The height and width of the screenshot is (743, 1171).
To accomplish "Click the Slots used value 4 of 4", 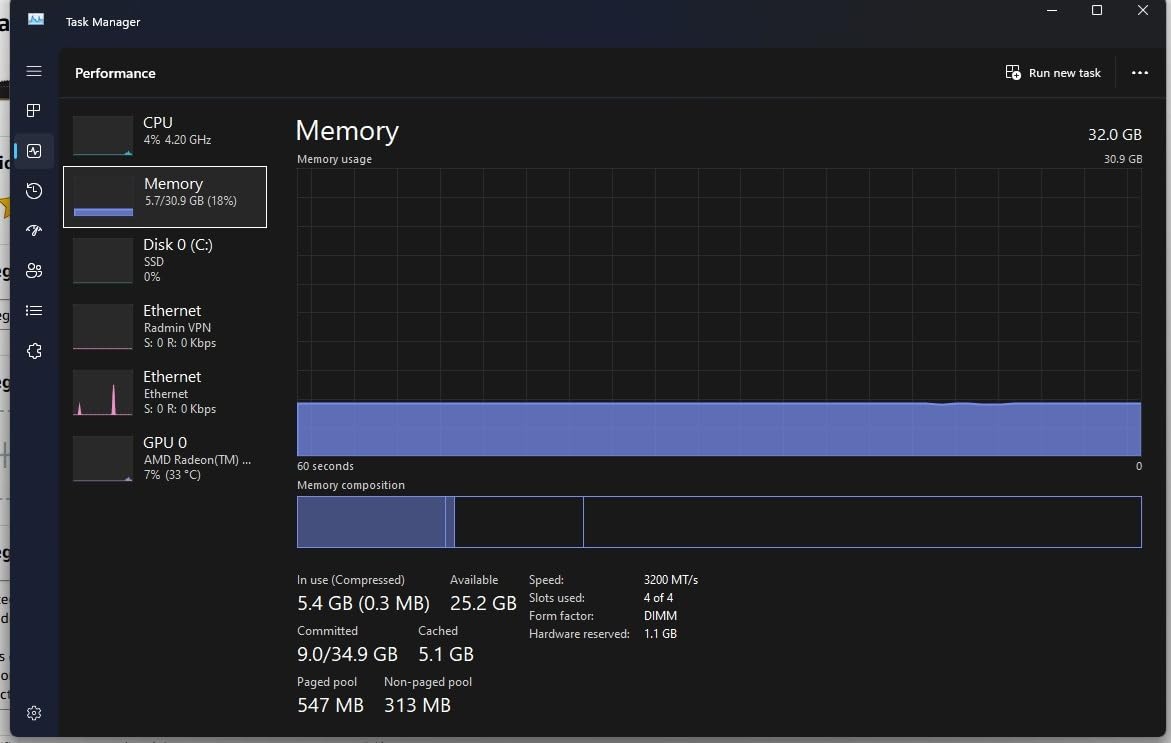I will pos(658,597).
